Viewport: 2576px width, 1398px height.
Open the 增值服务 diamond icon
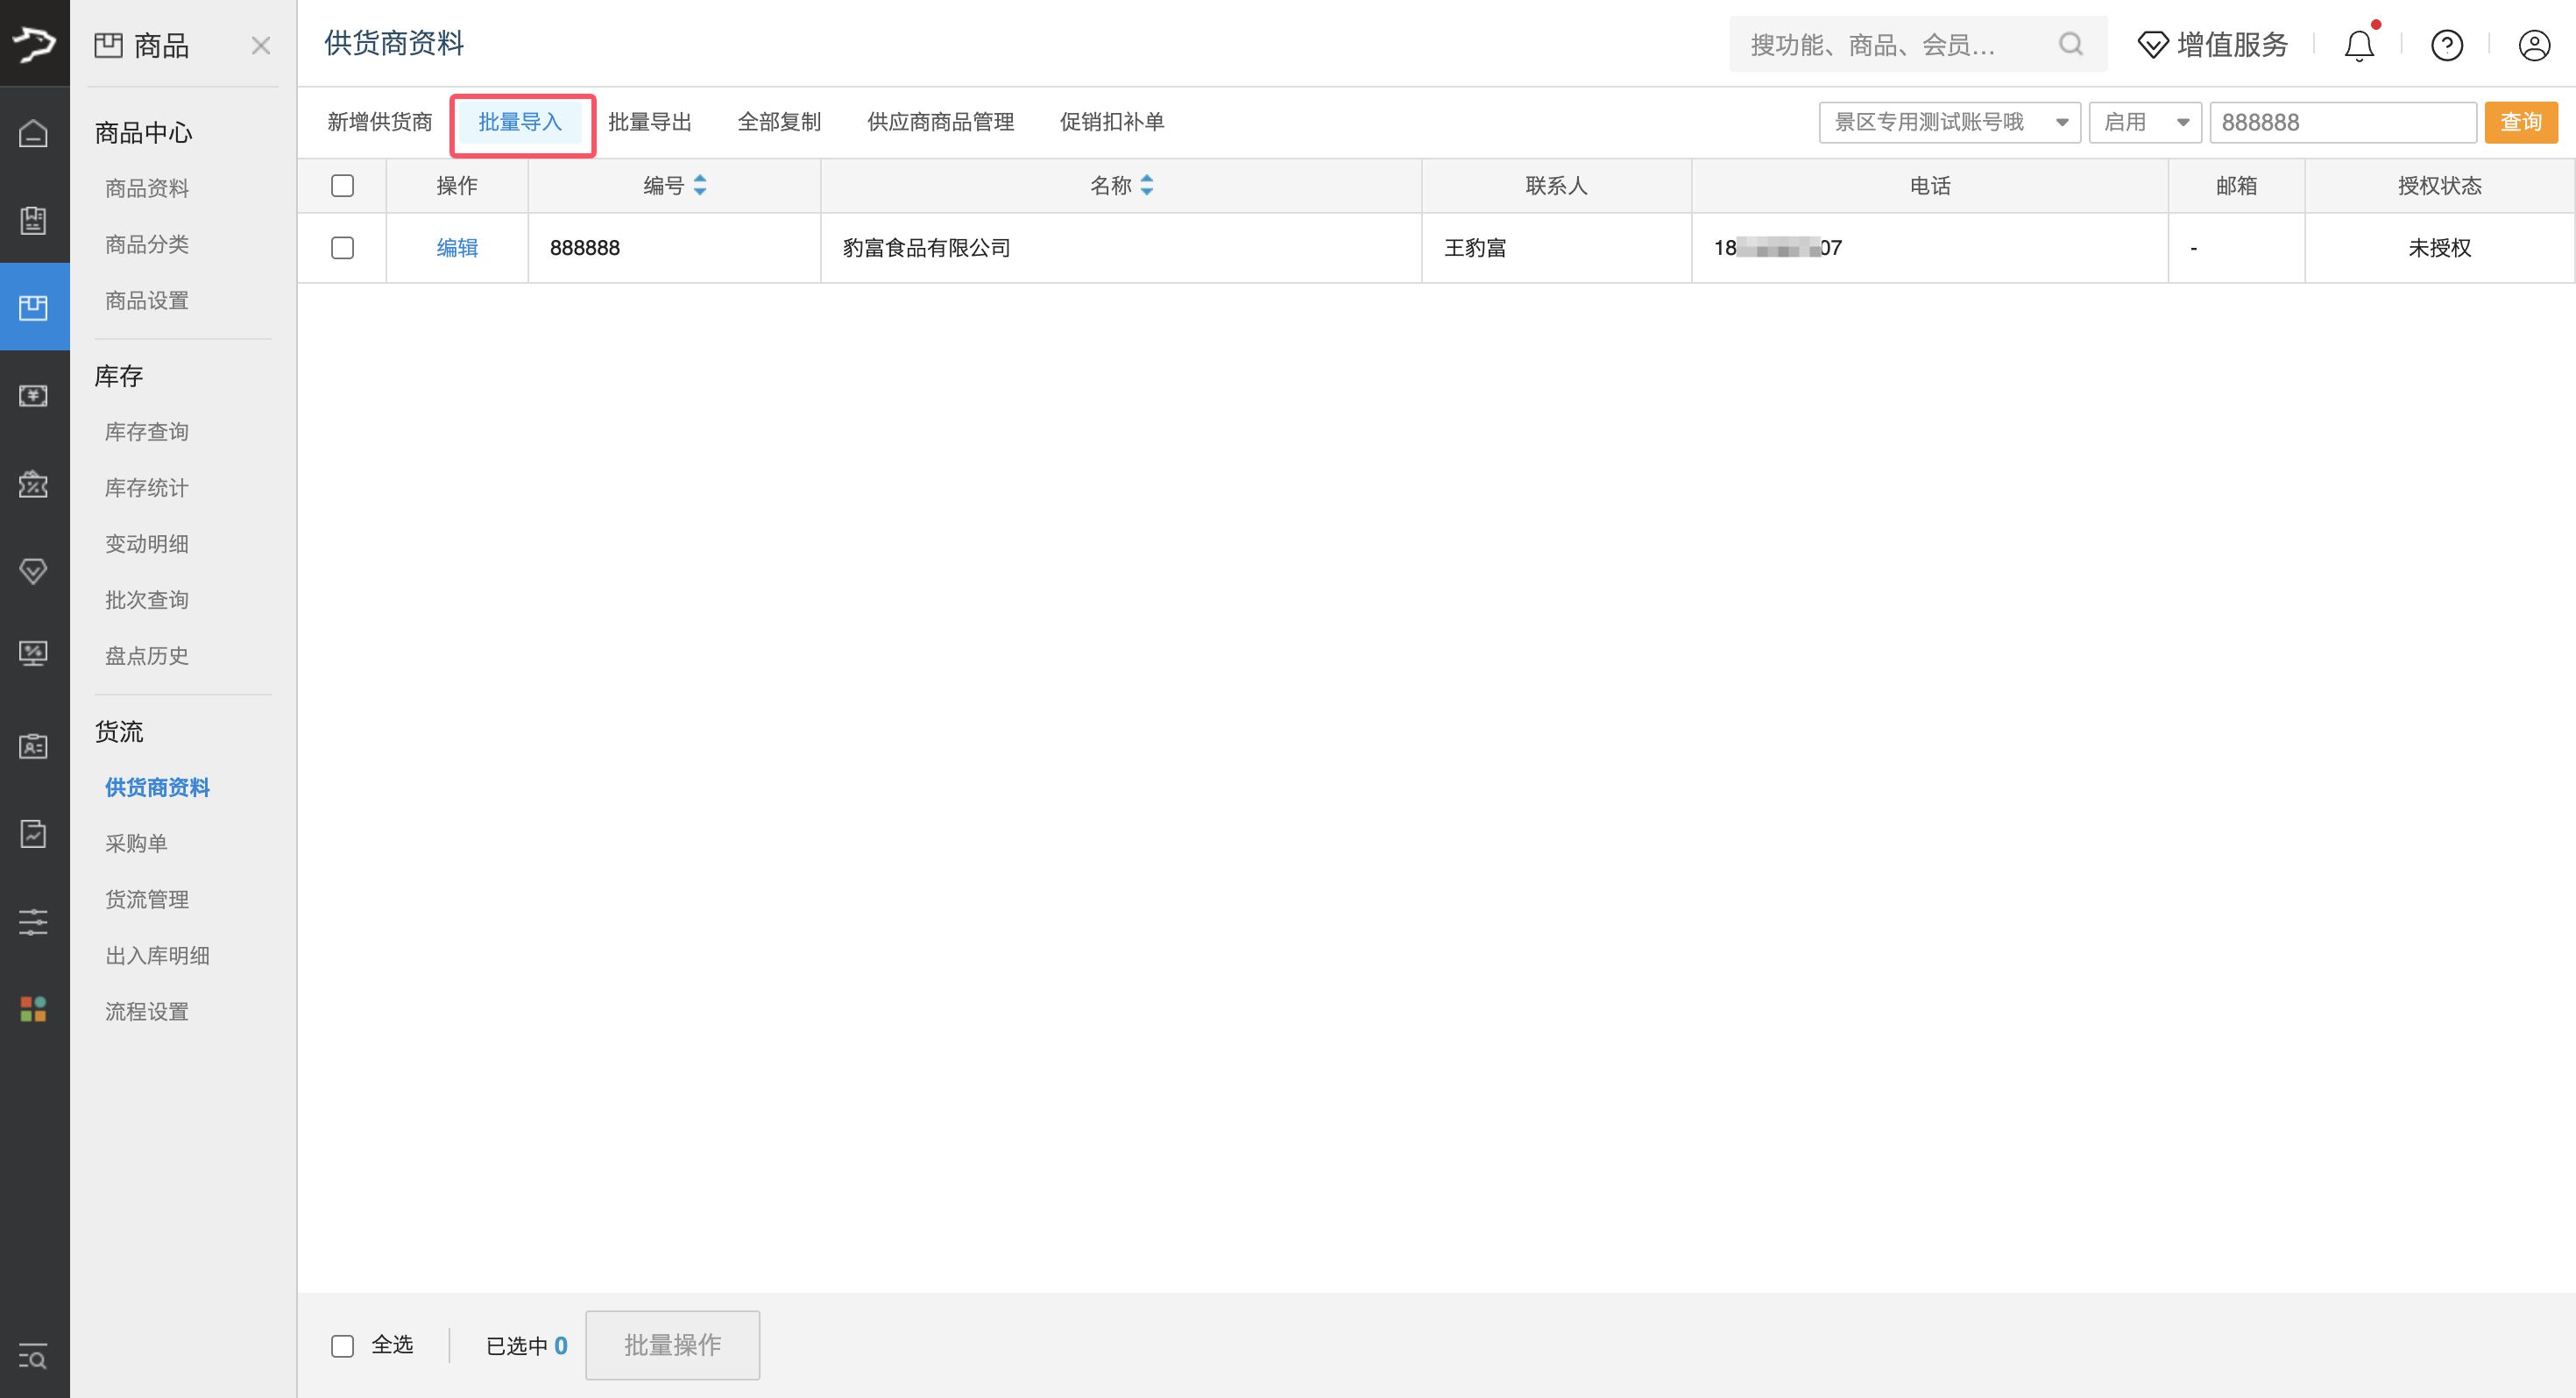point(2152,45)
